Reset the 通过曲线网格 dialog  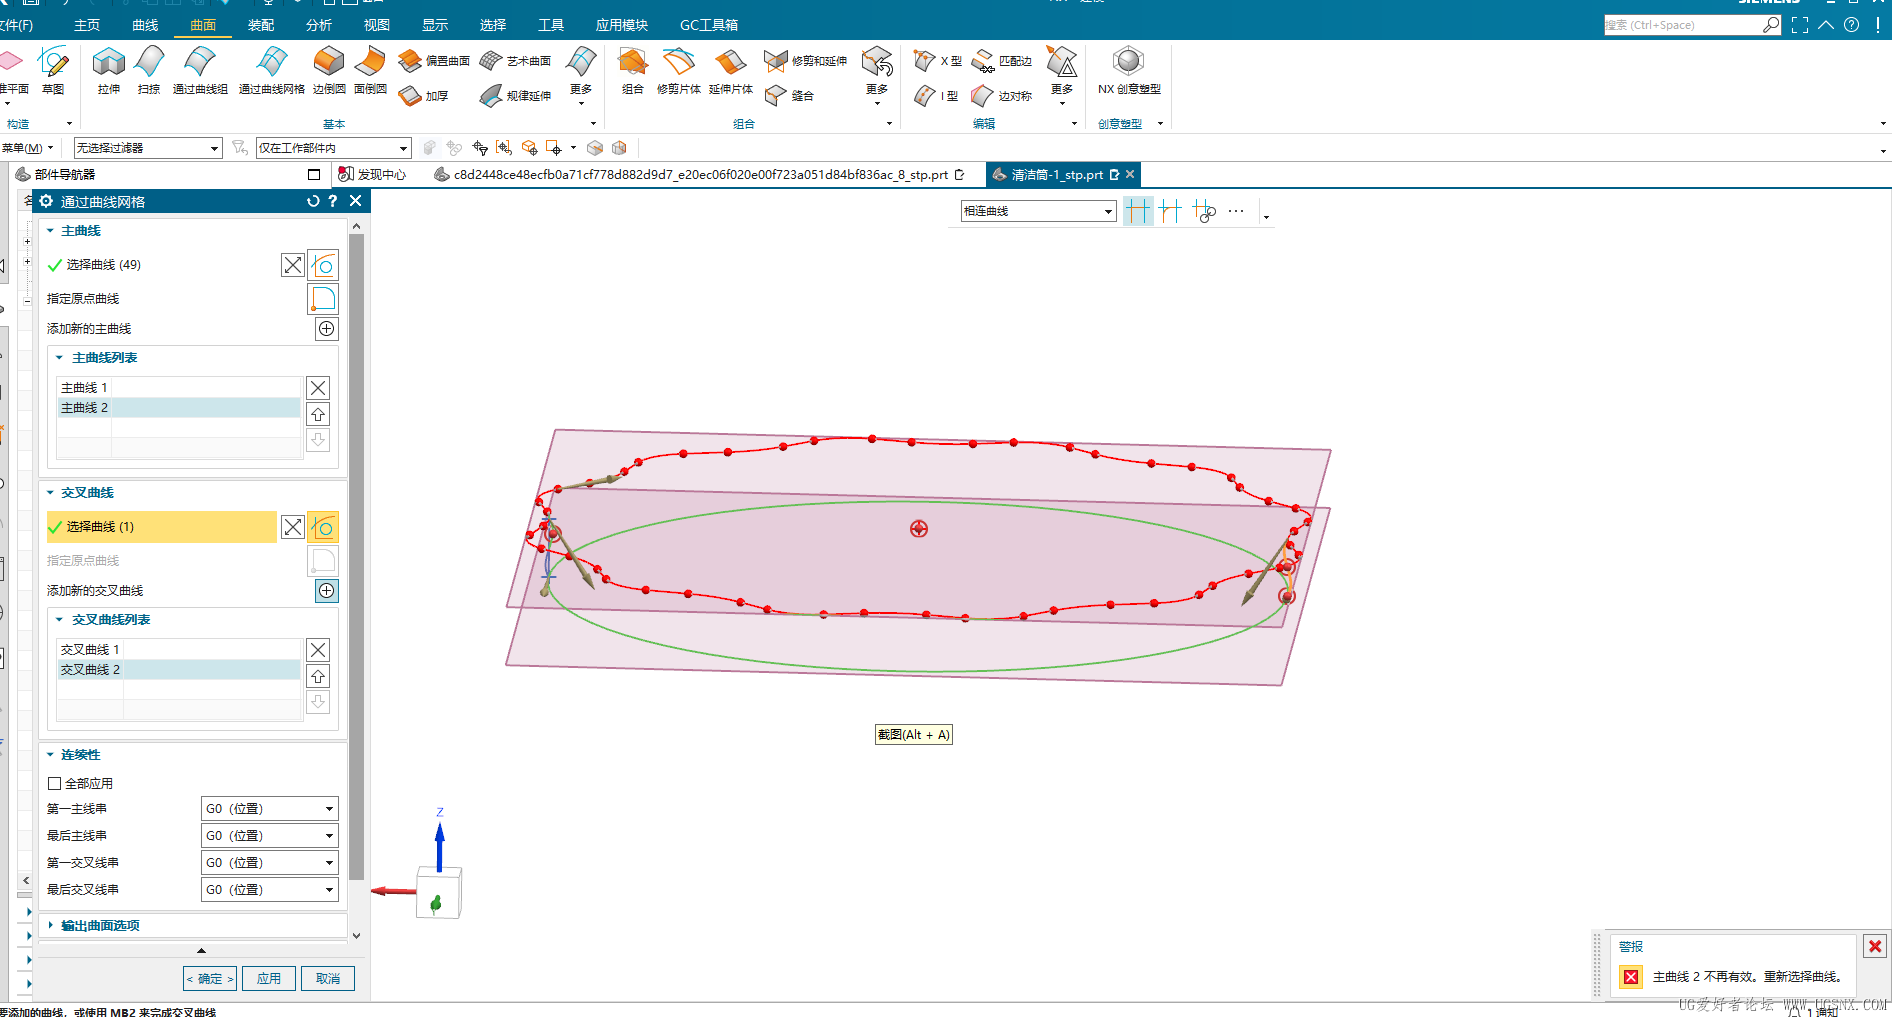[313, 201]
